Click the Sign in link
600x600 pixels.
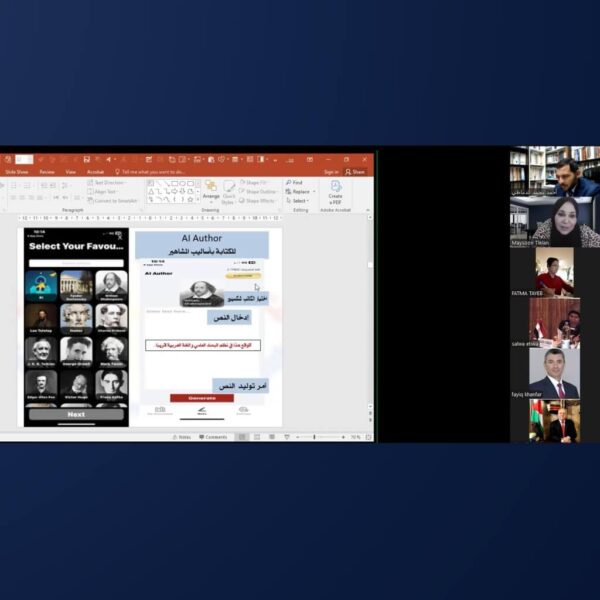[331, 171]
